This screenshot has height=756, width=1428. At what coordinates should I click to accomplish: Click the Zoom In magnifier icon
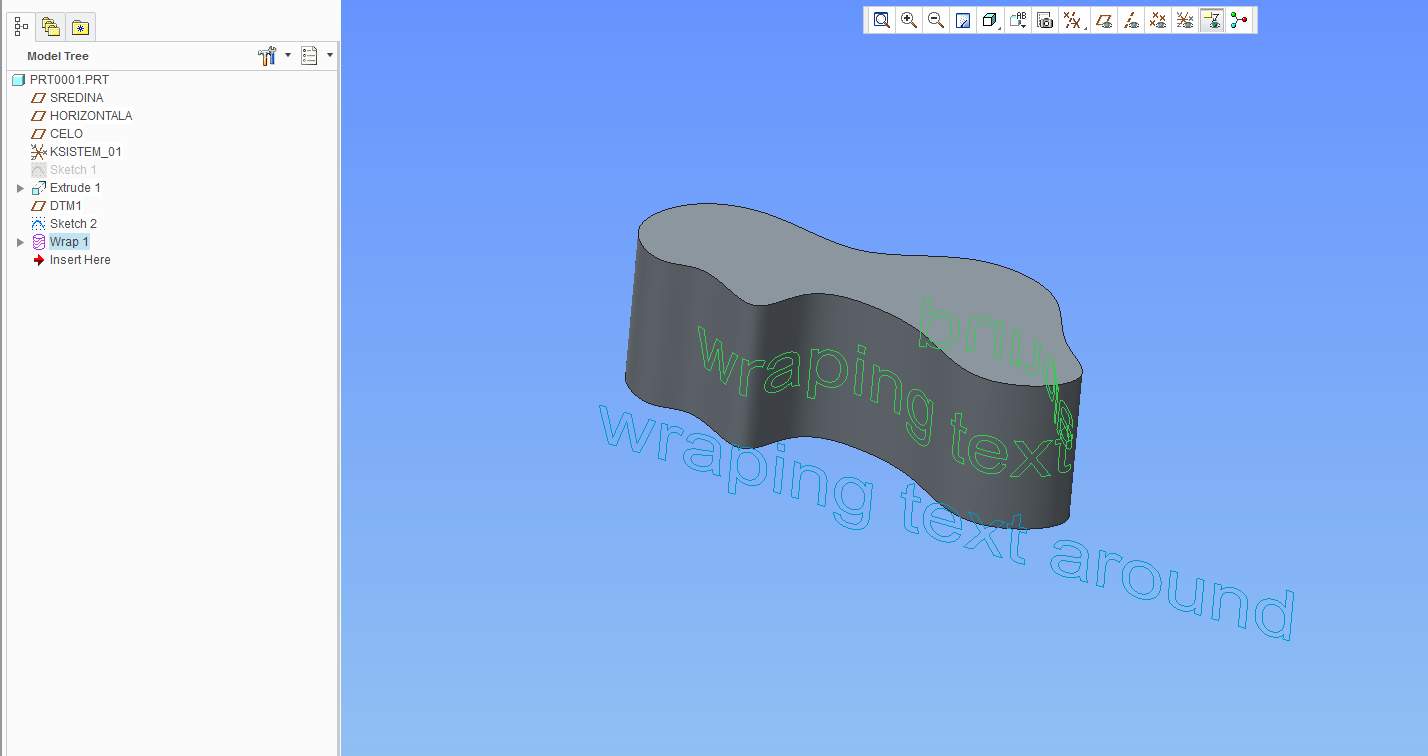(x=908, y=20)
